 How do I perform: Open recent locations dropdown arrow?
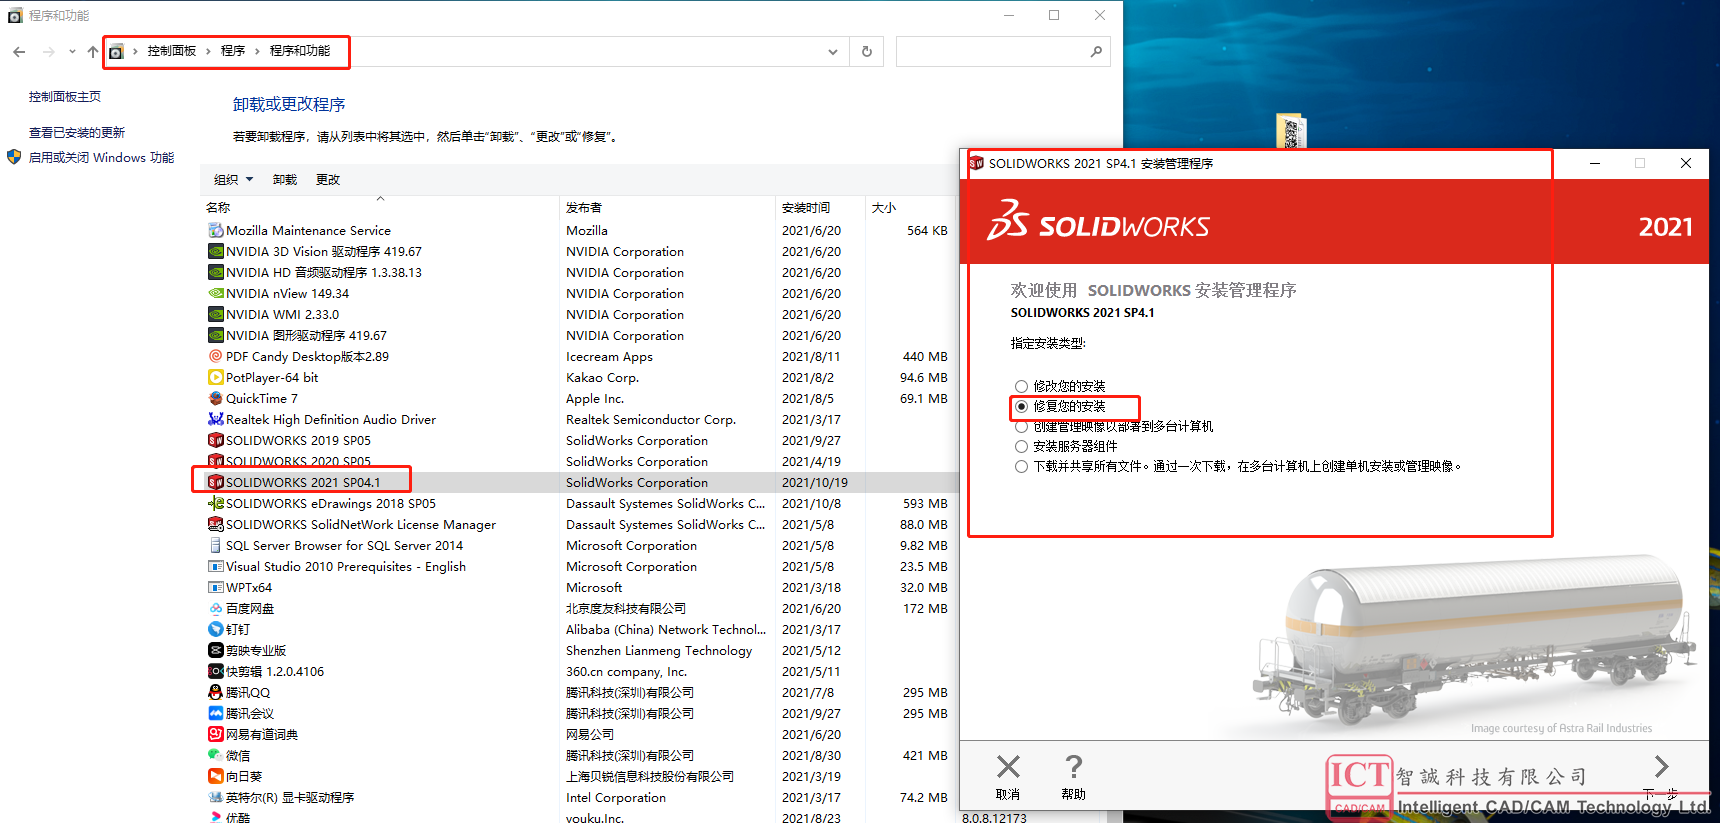(72, 51)
